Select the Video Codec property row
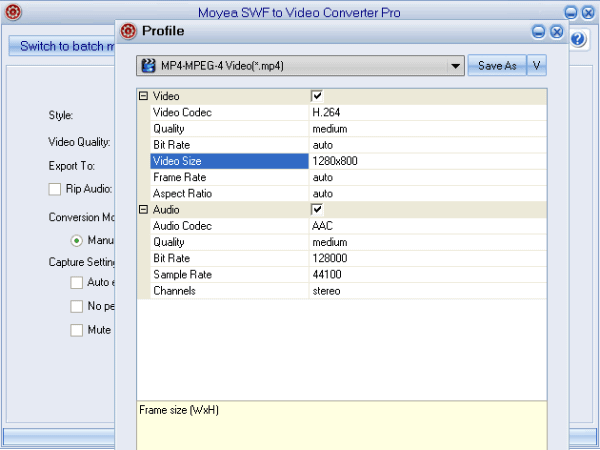This screenshot has height=450, width=600. [348, 112]
